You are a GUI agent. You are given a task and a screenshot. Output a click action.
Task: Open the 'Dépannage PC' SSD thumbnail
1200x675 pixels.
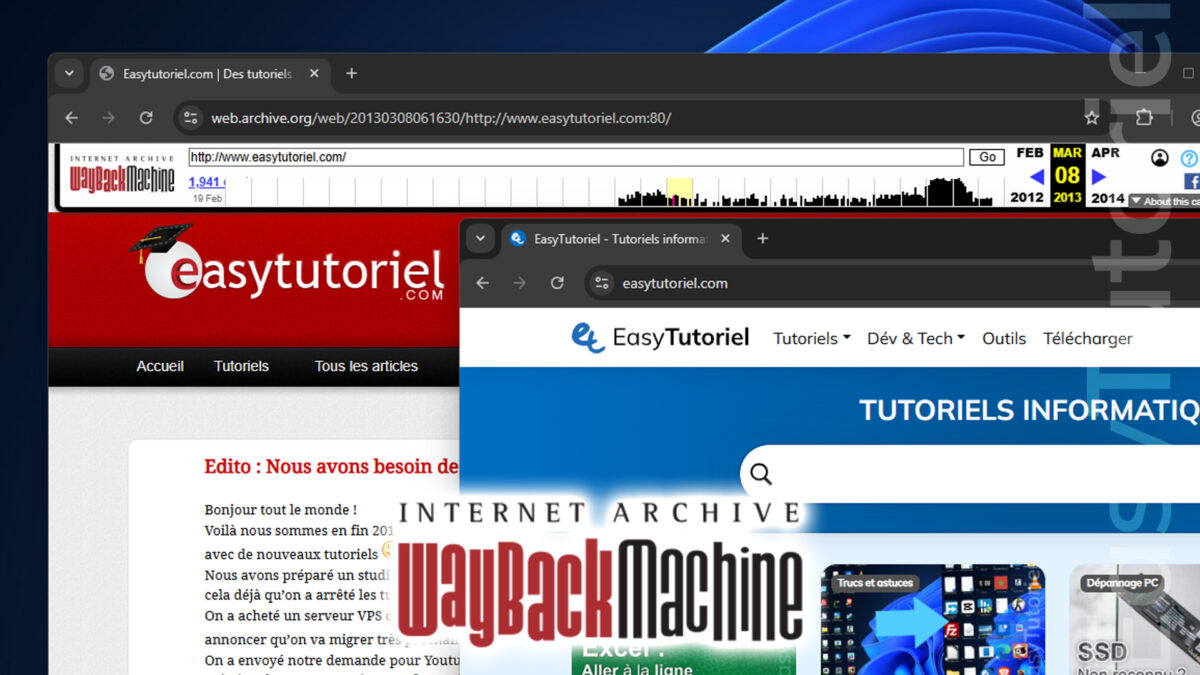[1135, 620]
